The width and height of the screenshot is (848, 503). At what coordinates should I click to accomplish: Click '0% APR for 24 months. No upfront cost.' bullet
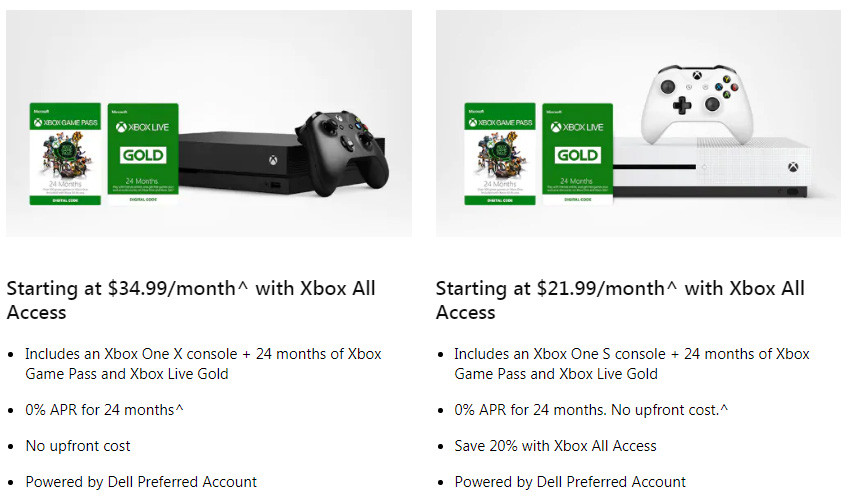(591, 410)
